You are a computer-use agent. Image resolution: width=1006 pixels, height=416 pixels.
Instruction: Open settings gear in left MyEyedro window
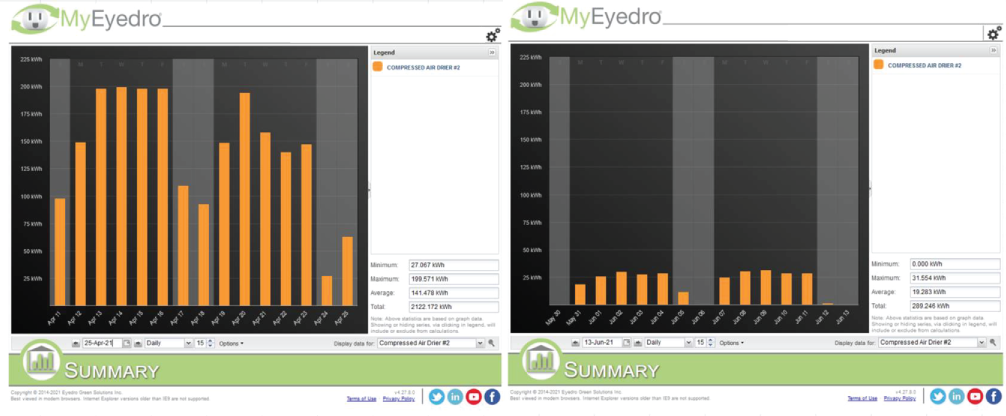[x=492, y=35]
